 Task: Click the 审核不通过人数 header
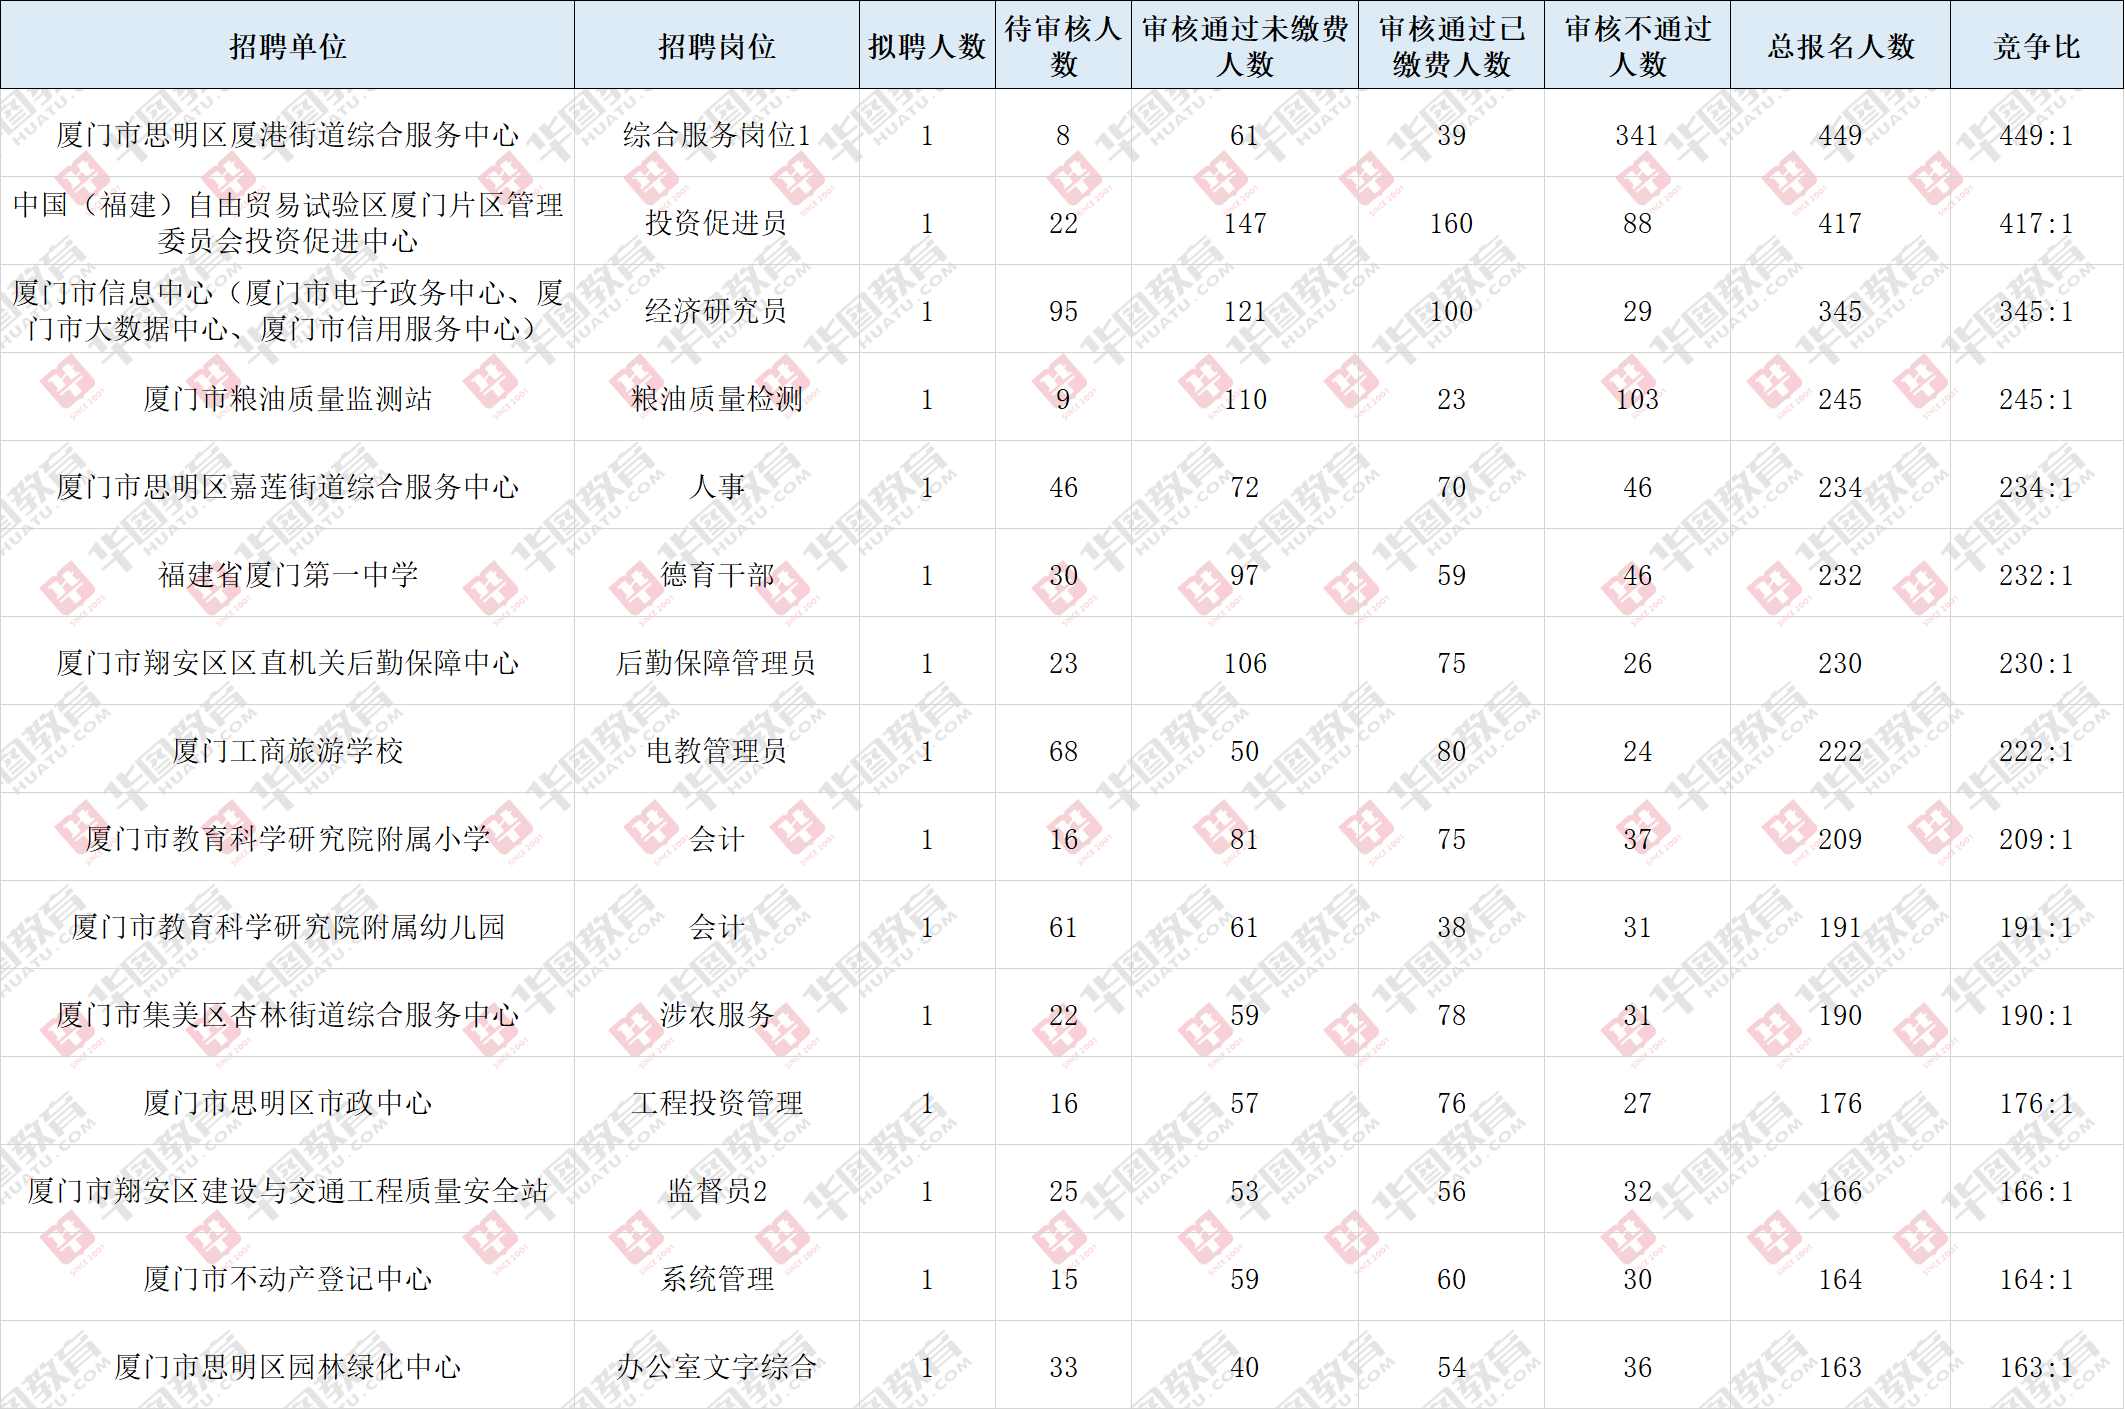coord(1637,45)
